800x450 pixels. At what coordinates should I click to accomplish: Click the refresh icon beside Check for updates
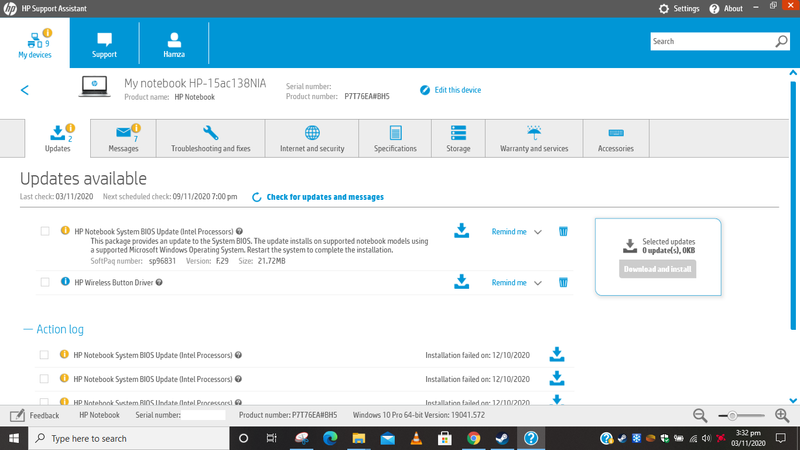coord(257,197)
